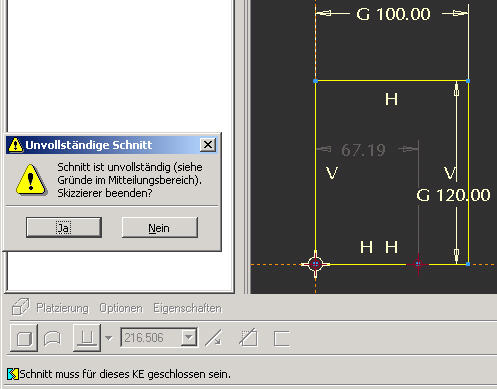Click the weak dimension 67.19
The width and height of the screenshot is (497, 389).
(x=363, y=150)
